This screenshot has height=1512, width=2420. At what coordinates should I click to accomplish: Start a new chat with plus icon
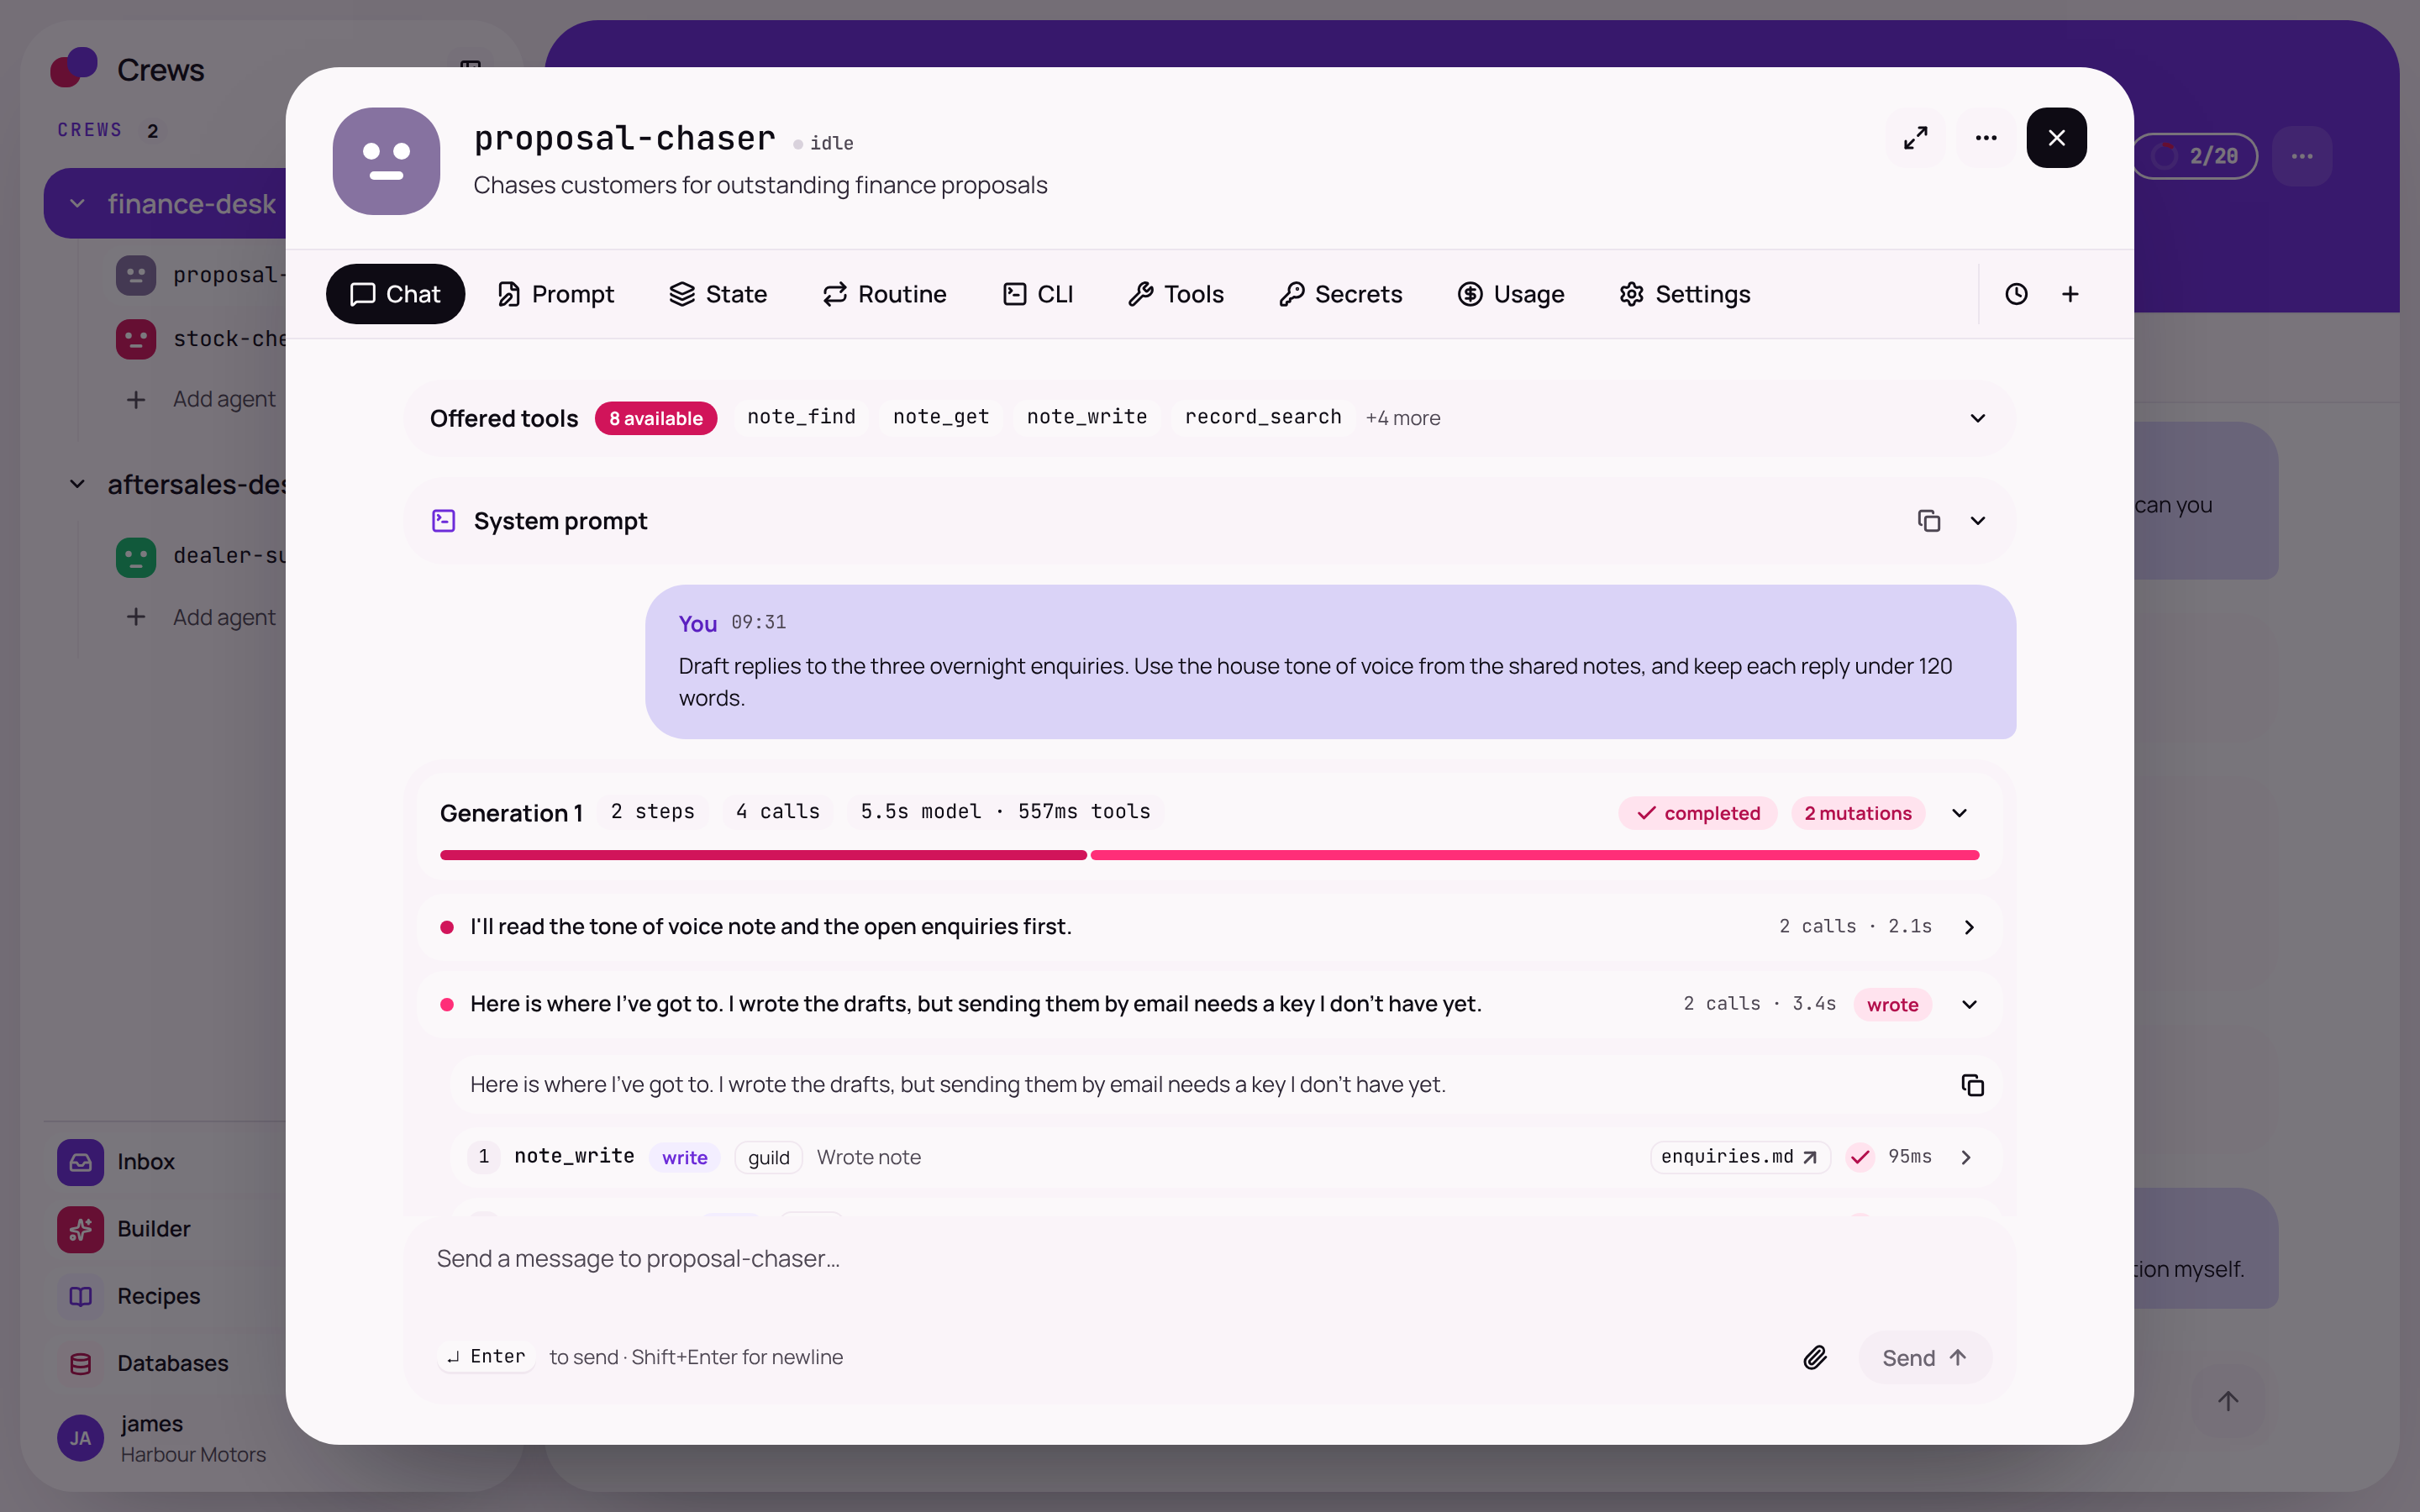point(2070,294)
